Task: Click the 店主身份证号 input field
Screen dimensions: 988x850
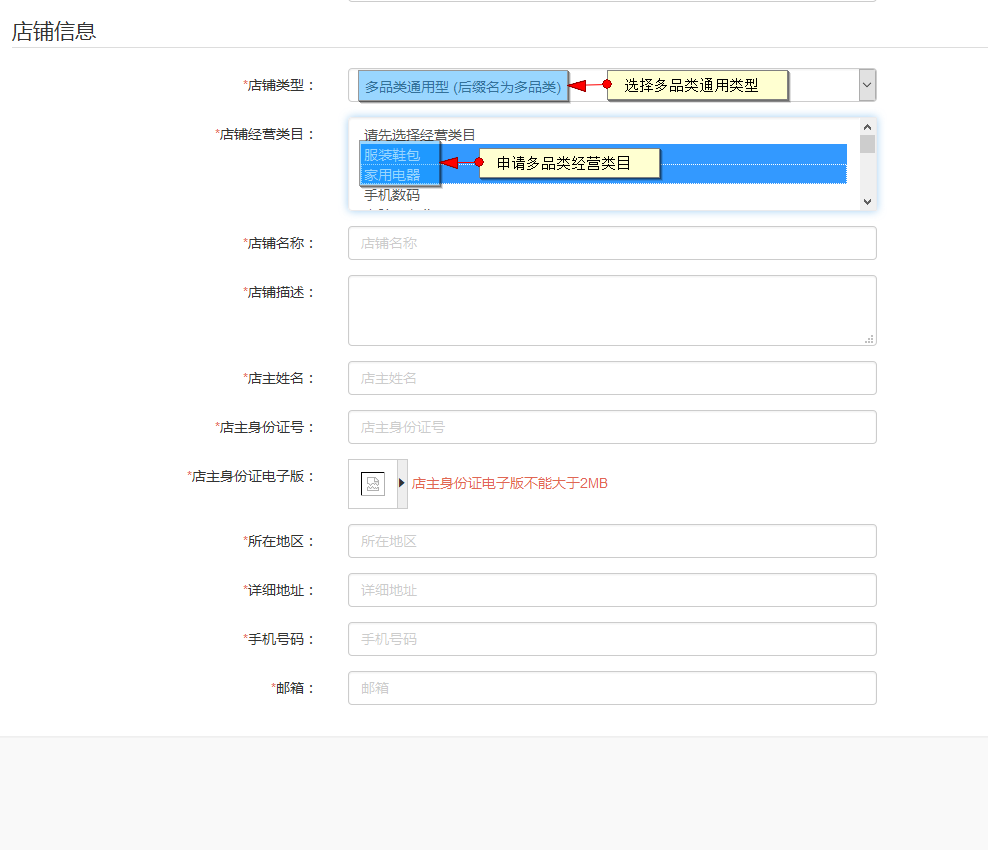Action: coord(612,427)
